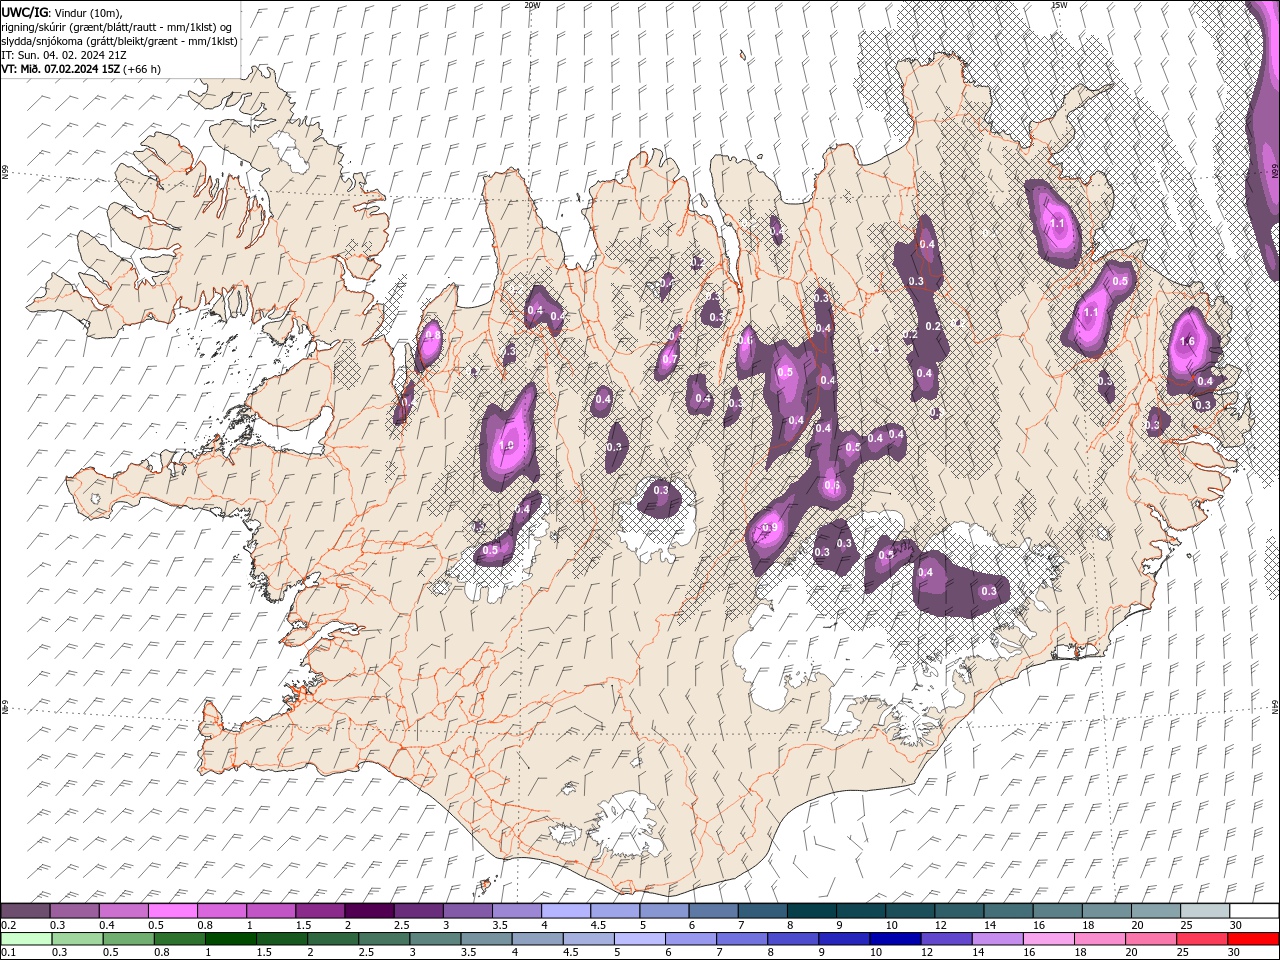
Task: Click the light periwinkle 4–4.5 swatch in top legend row
Action: click(x=566, y=911)
